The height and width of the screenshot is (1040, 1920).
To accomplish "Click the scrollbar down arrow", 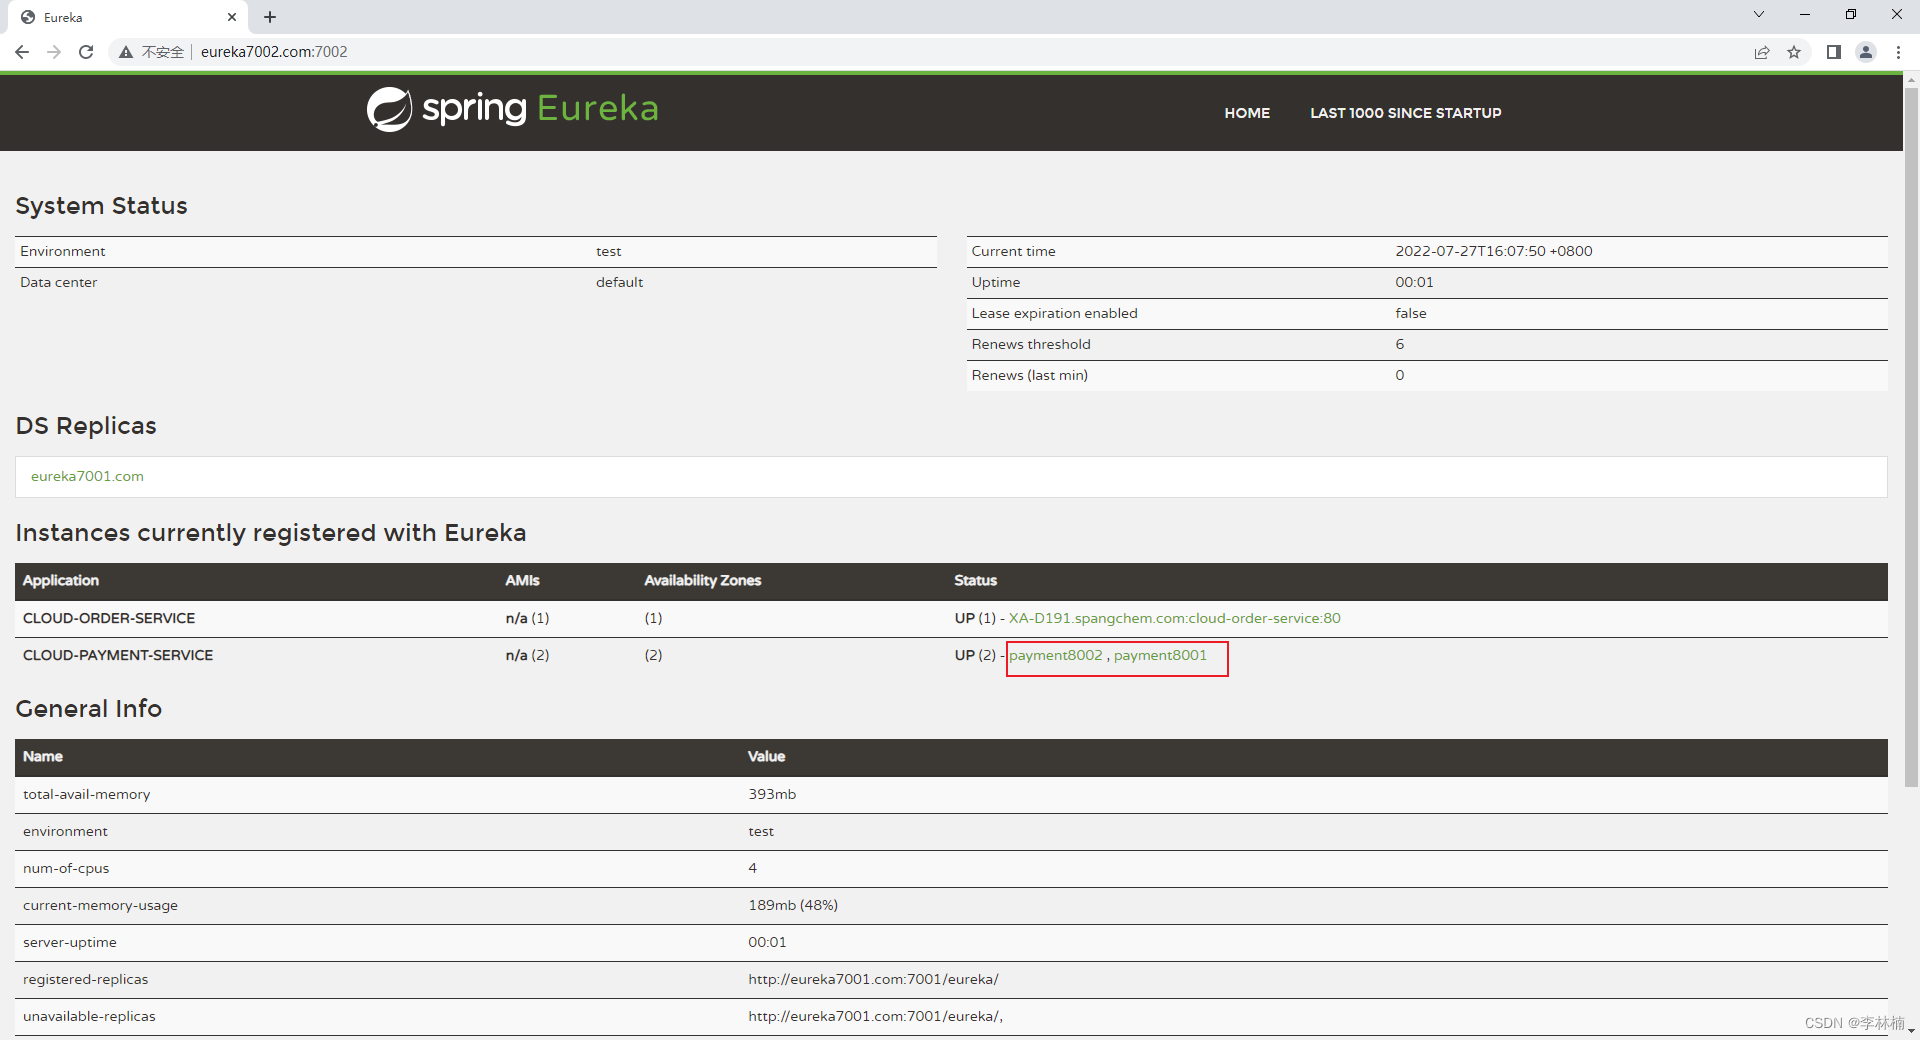I will 1911,1030.
